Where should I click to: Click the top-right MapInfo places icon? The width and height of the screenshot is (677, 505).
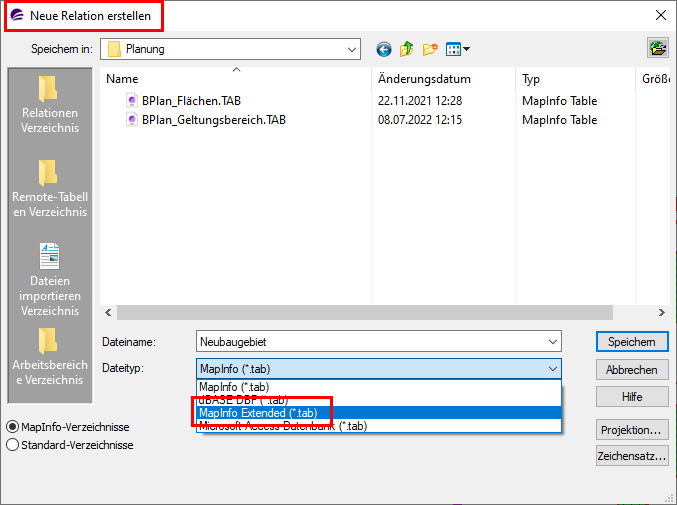tap(657, 48)
